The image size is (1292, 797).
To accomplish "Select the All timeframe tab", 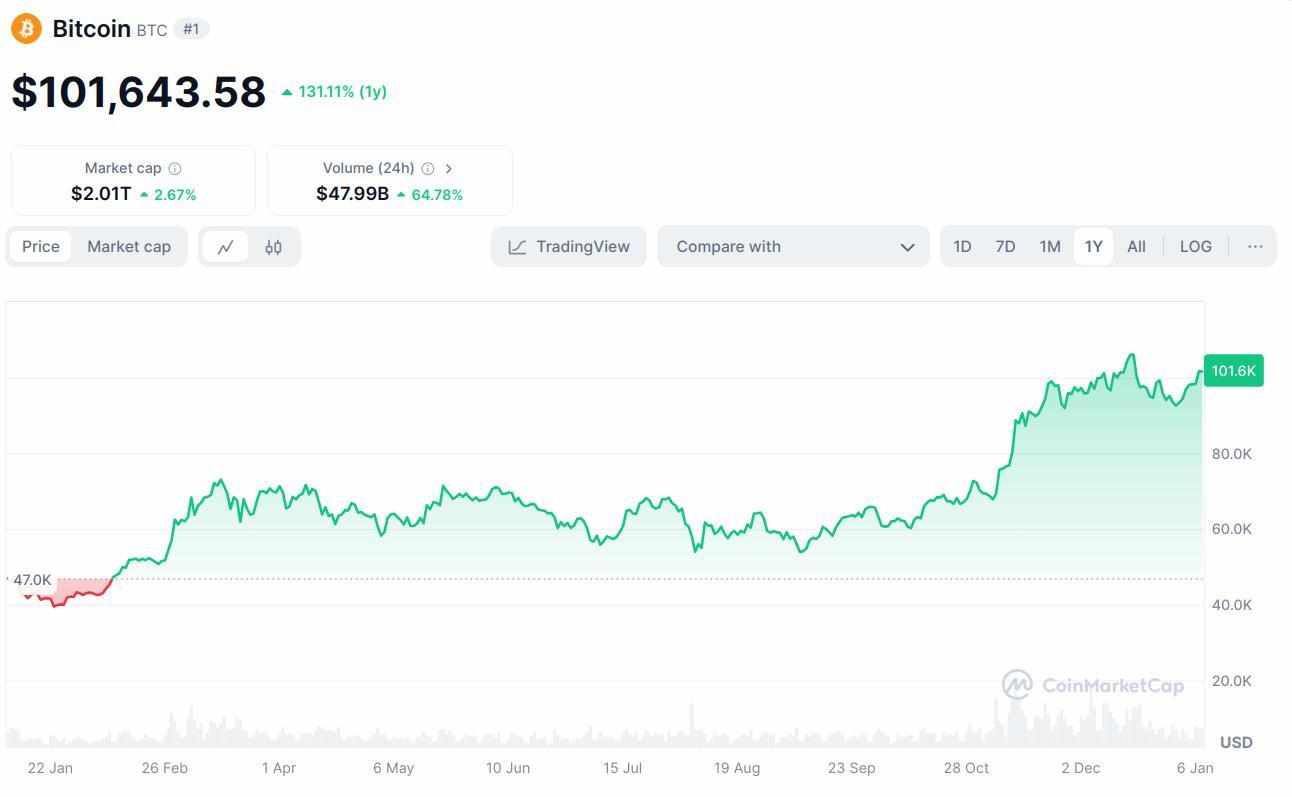I will pos(1136,246).
